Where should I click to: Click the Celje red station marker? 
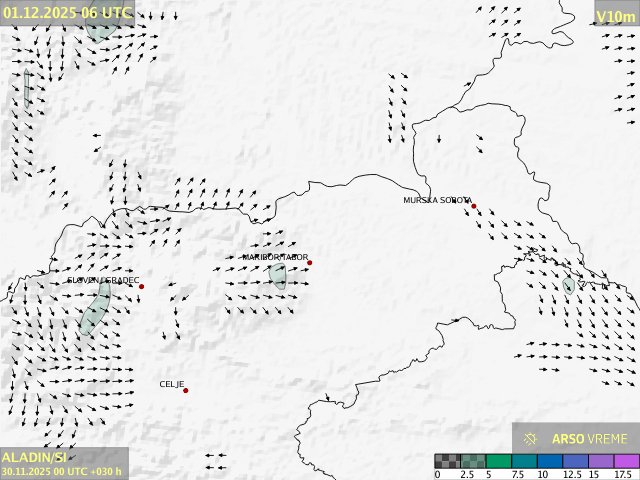coord(185,390)
